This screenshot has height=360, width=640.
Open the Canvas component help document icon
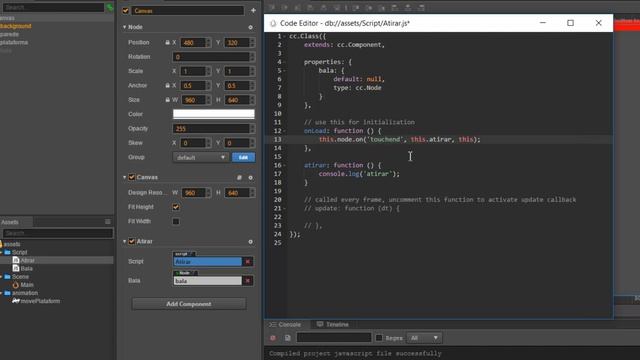coord(240,178)
